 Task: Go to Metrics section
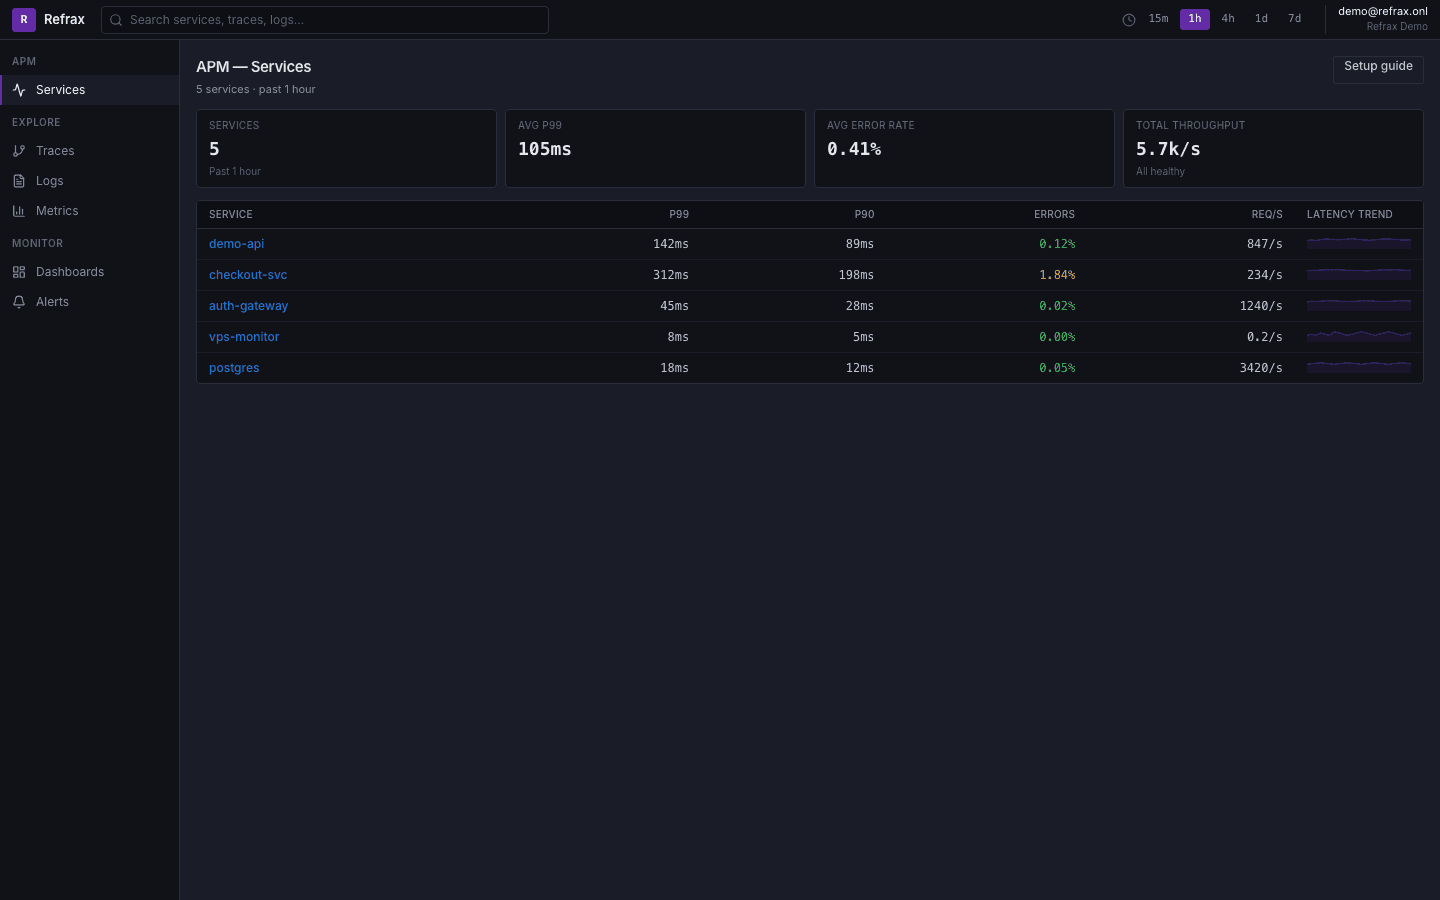click(x=90, y=211)
